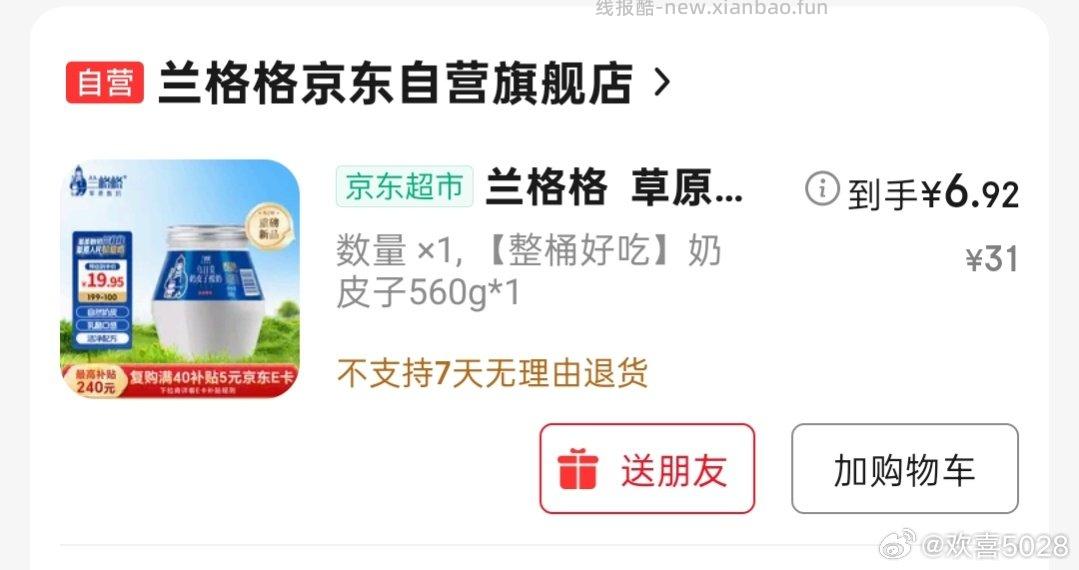Open the 兰格格京东自营旗舰店 store page
This screenshot has width=1079, height=570.
[396, 83]
